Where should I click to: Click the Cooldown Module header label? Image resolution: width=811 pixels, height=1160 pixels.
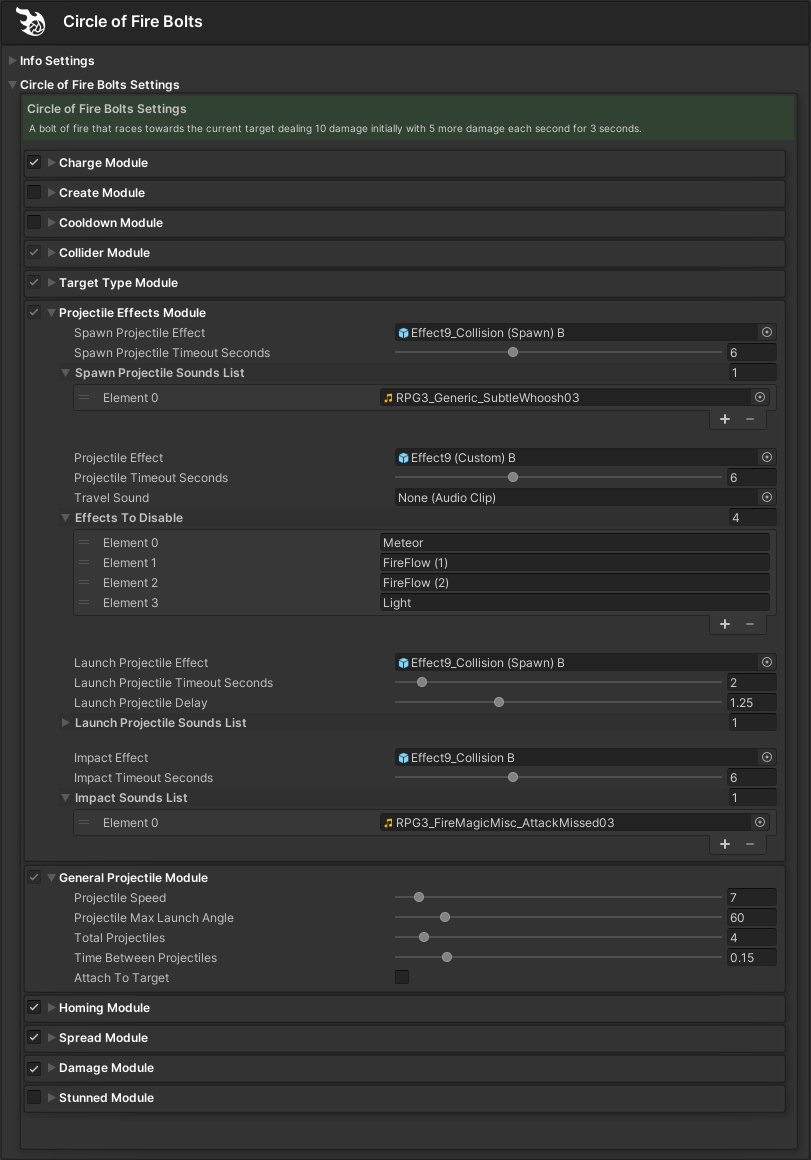[x=110, y=223]
